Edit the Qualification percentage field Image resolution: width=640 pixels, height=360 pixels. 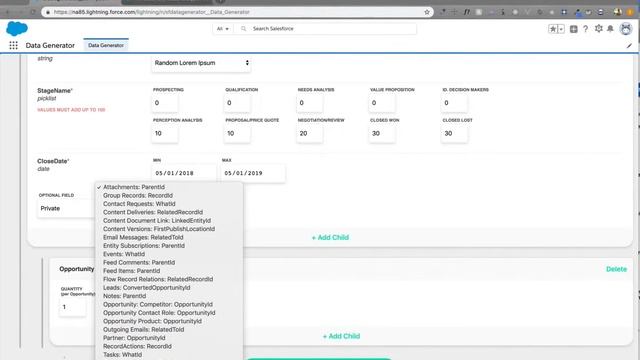pos(237,103)
